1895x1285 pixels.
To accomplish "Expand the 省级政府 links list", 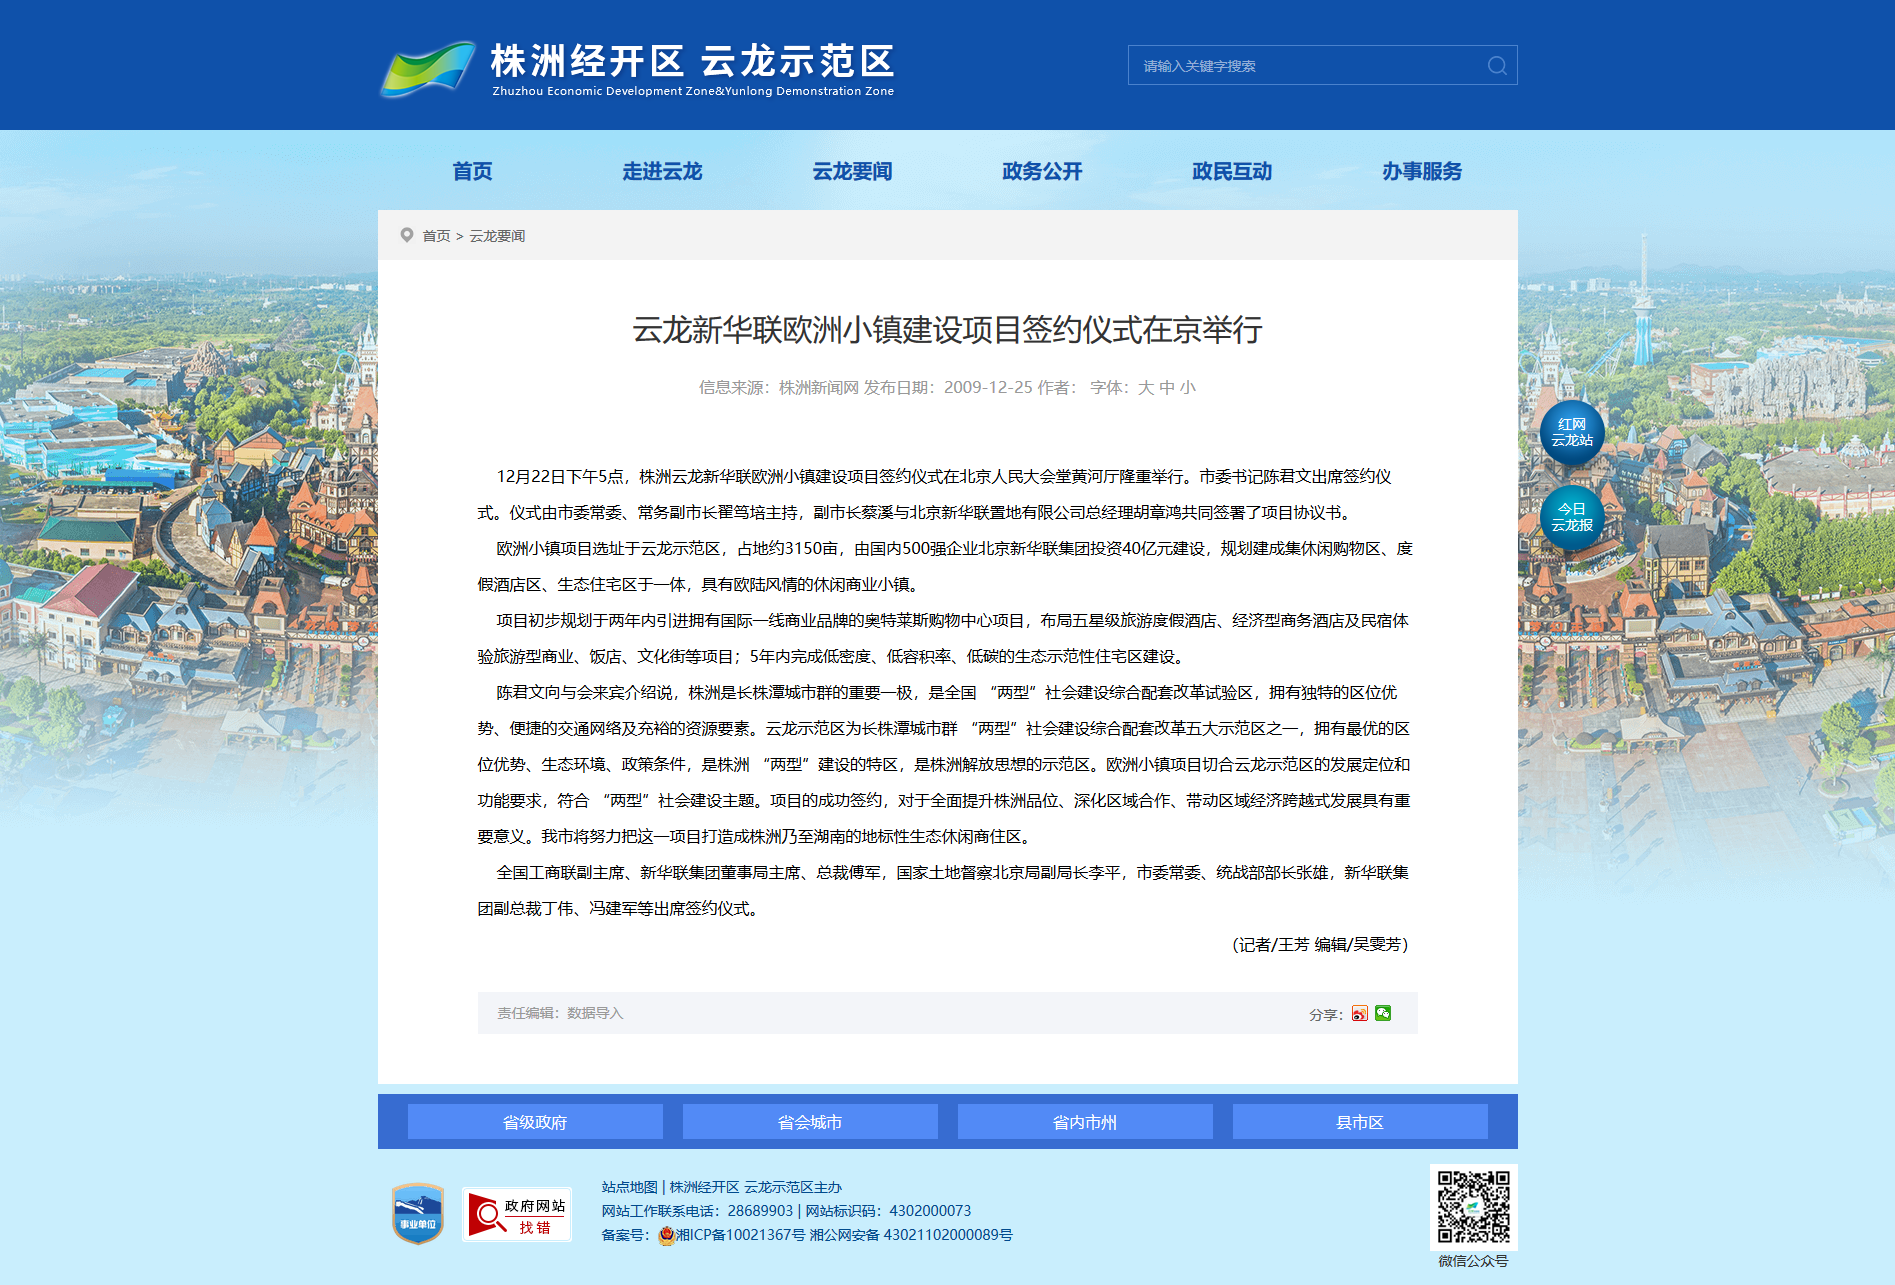I will tap(535, 1122).
